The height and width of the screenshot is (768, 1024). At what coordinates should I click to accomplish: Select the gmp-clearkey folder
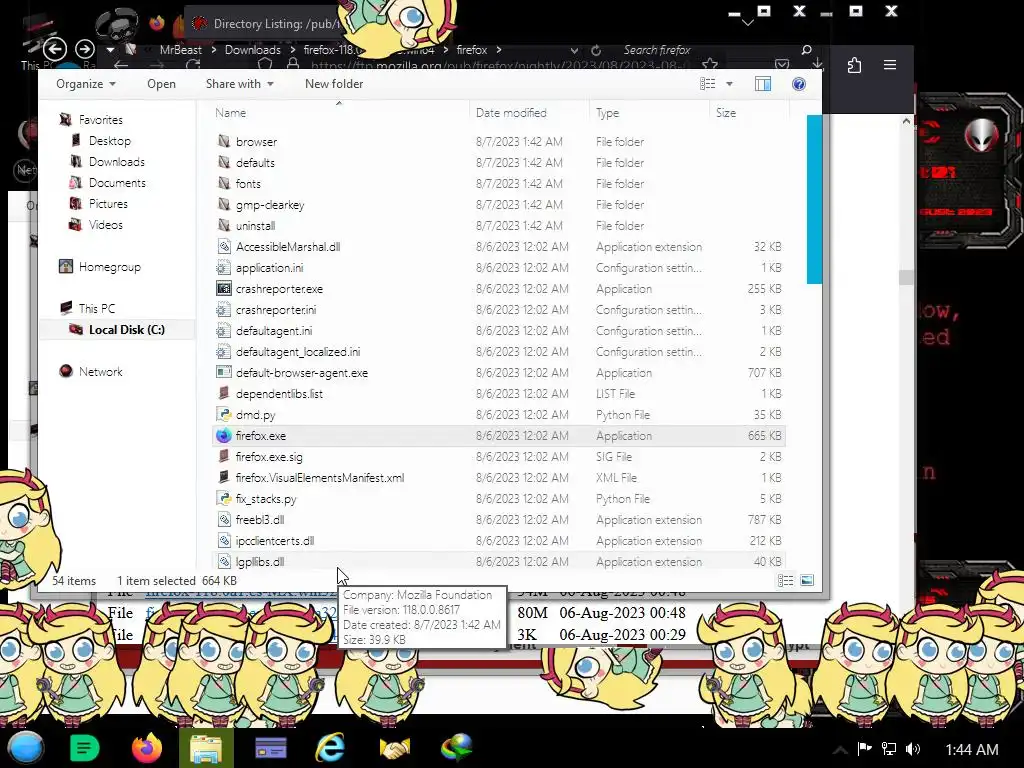tap(270, 204)
